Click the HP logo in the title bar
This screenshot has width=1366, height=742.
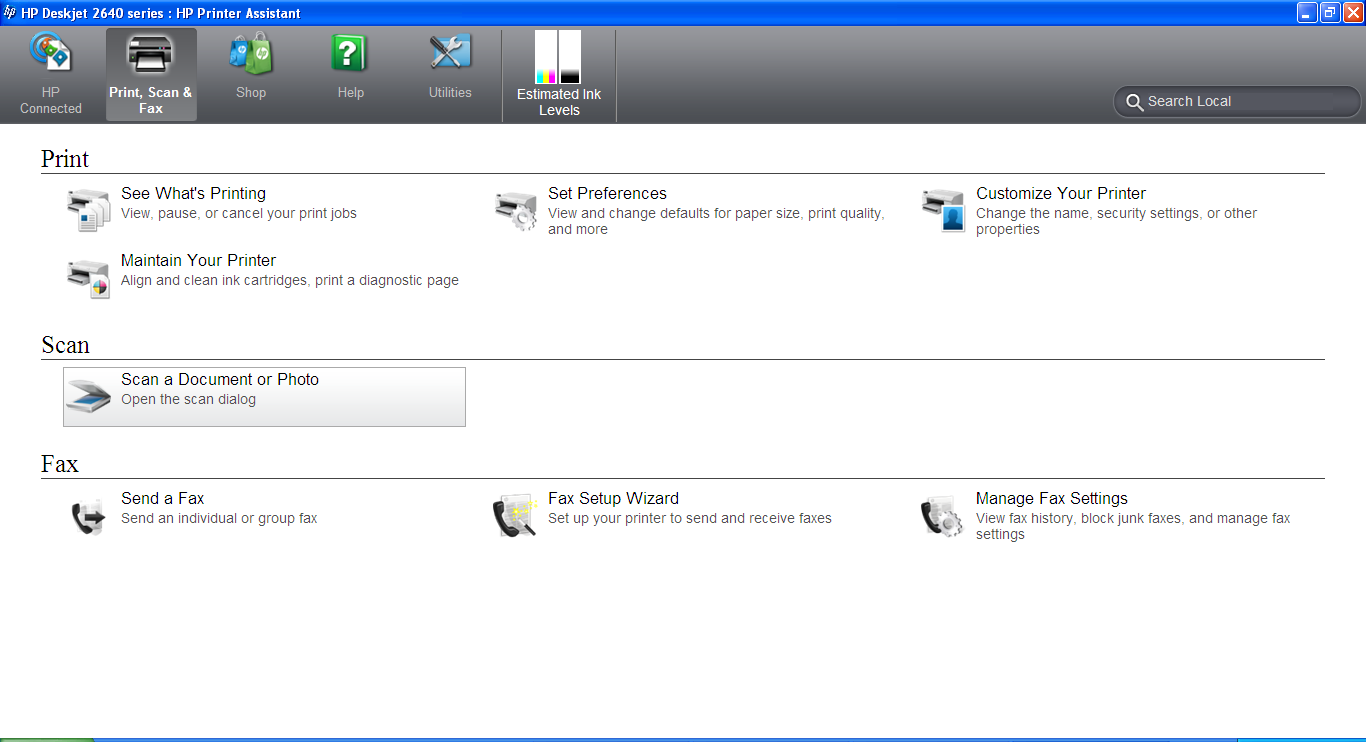coord(10,13)
